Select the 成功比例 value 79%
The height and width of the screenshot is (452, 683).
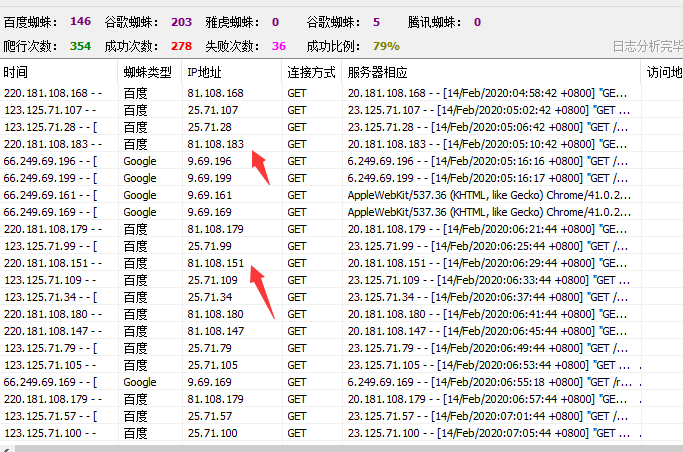tap(386, 46)
